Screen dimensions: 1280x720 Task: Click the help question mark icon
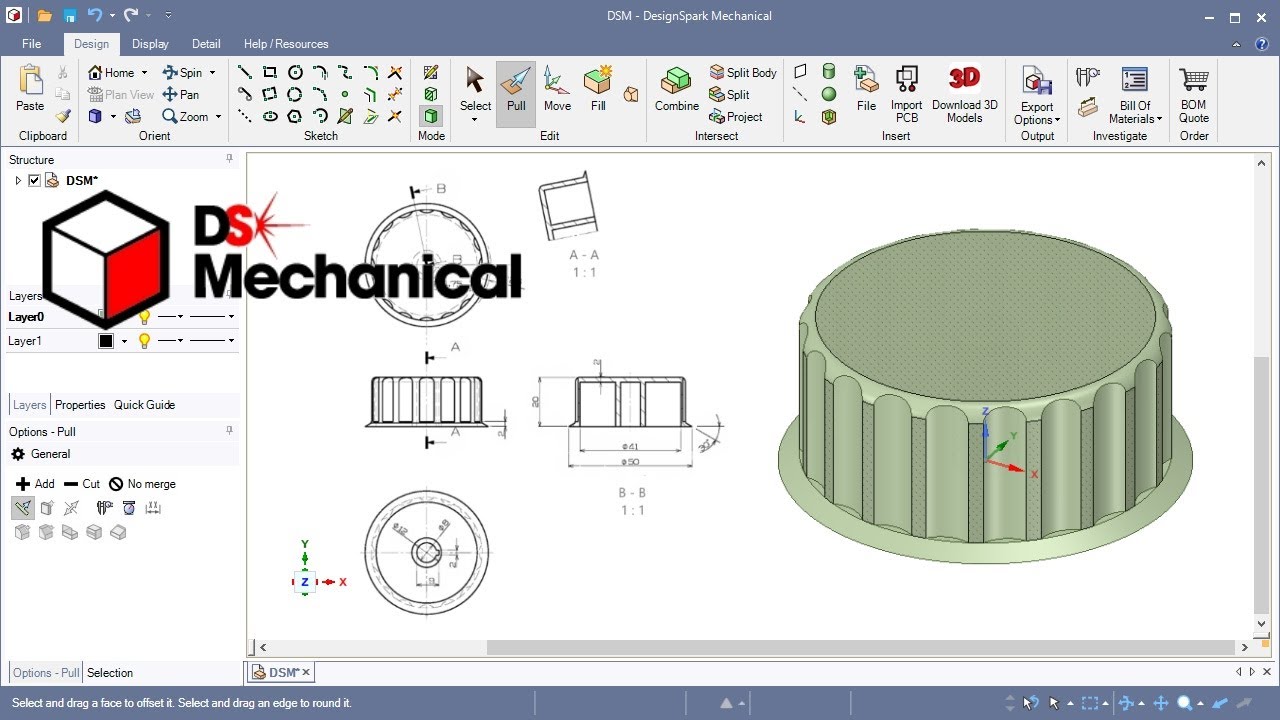[1263, 44]
